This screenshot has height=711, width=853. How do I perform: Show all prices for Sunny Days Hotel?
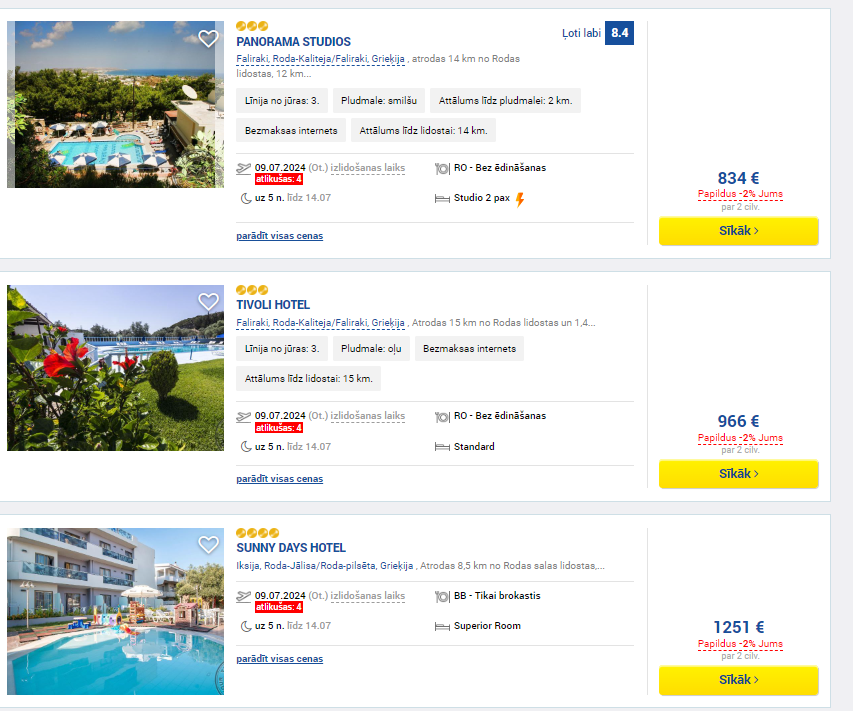pos(280,659)
